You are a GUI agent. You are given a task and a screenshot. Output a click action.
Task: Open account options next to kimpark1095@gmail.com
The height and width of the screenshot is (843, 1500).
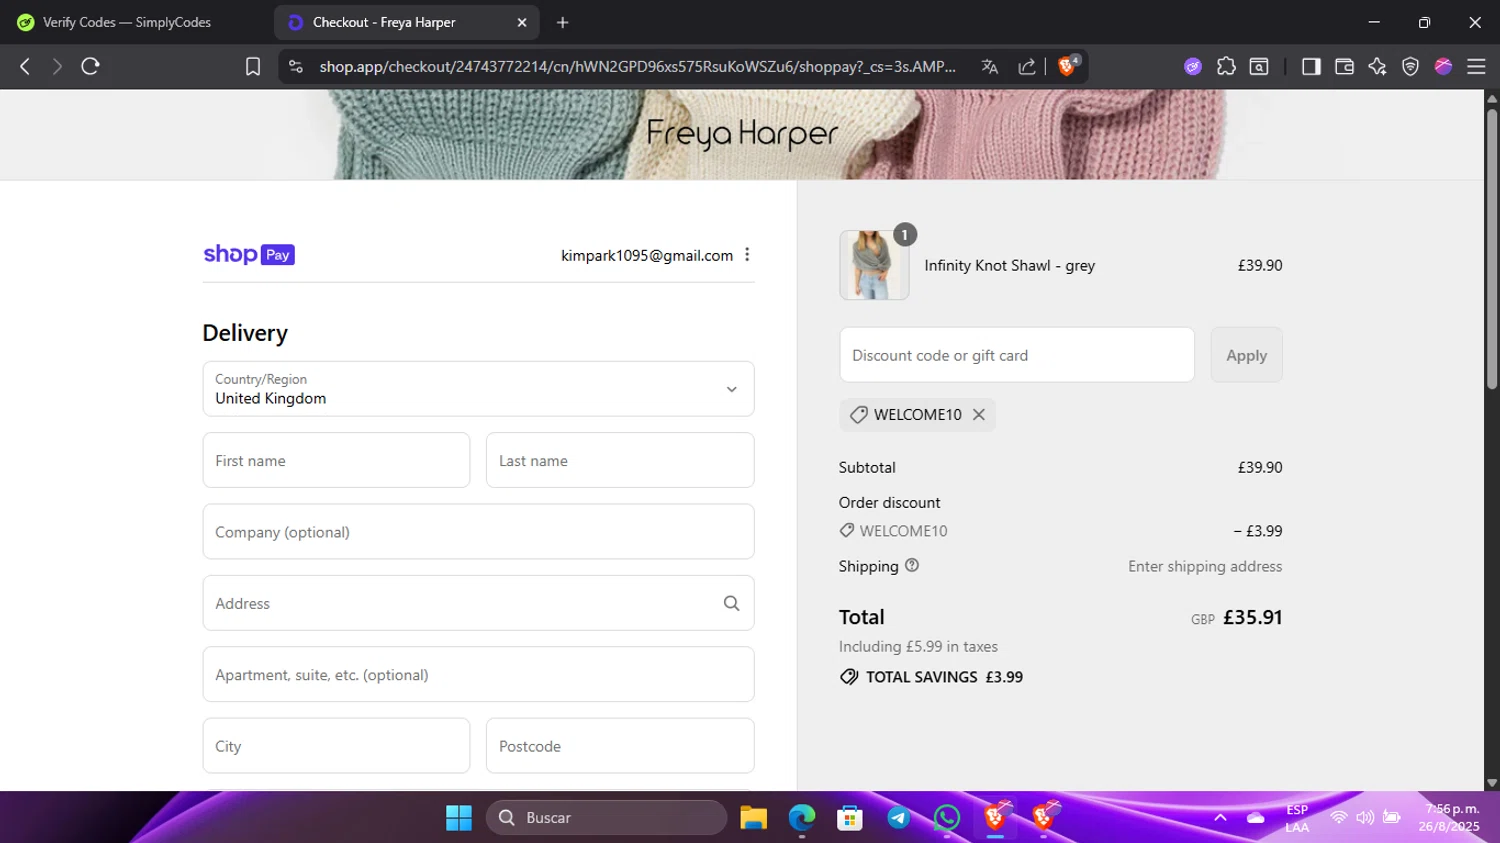[x=747, y=255]
